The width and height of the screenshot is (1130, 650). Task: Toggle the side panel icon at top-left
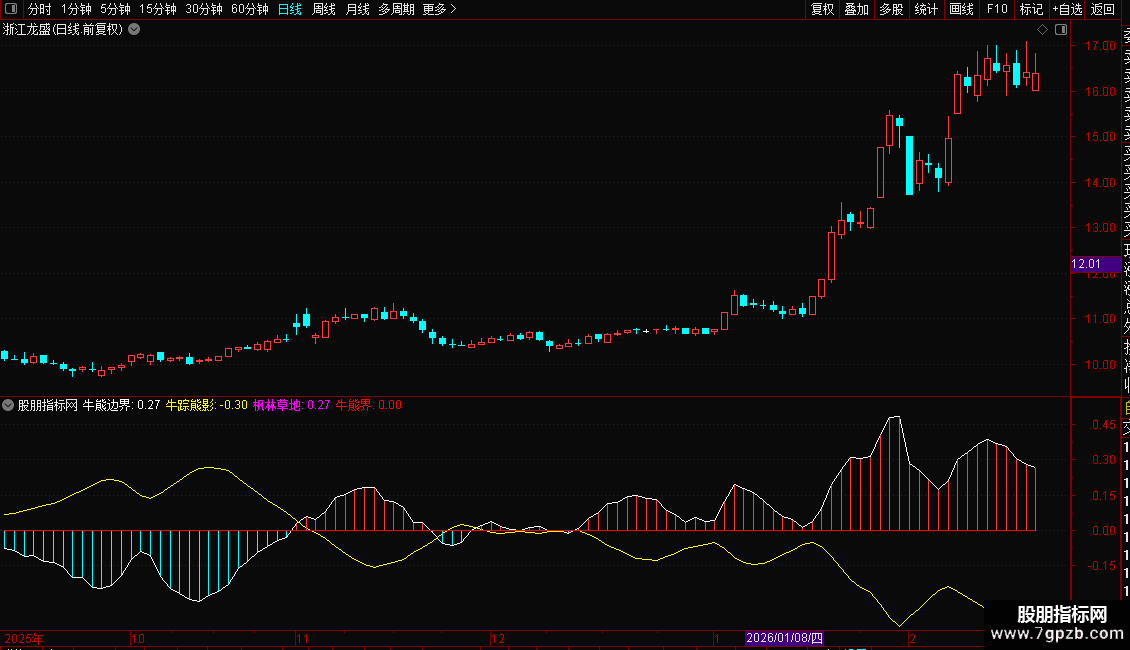click(11, 9)
